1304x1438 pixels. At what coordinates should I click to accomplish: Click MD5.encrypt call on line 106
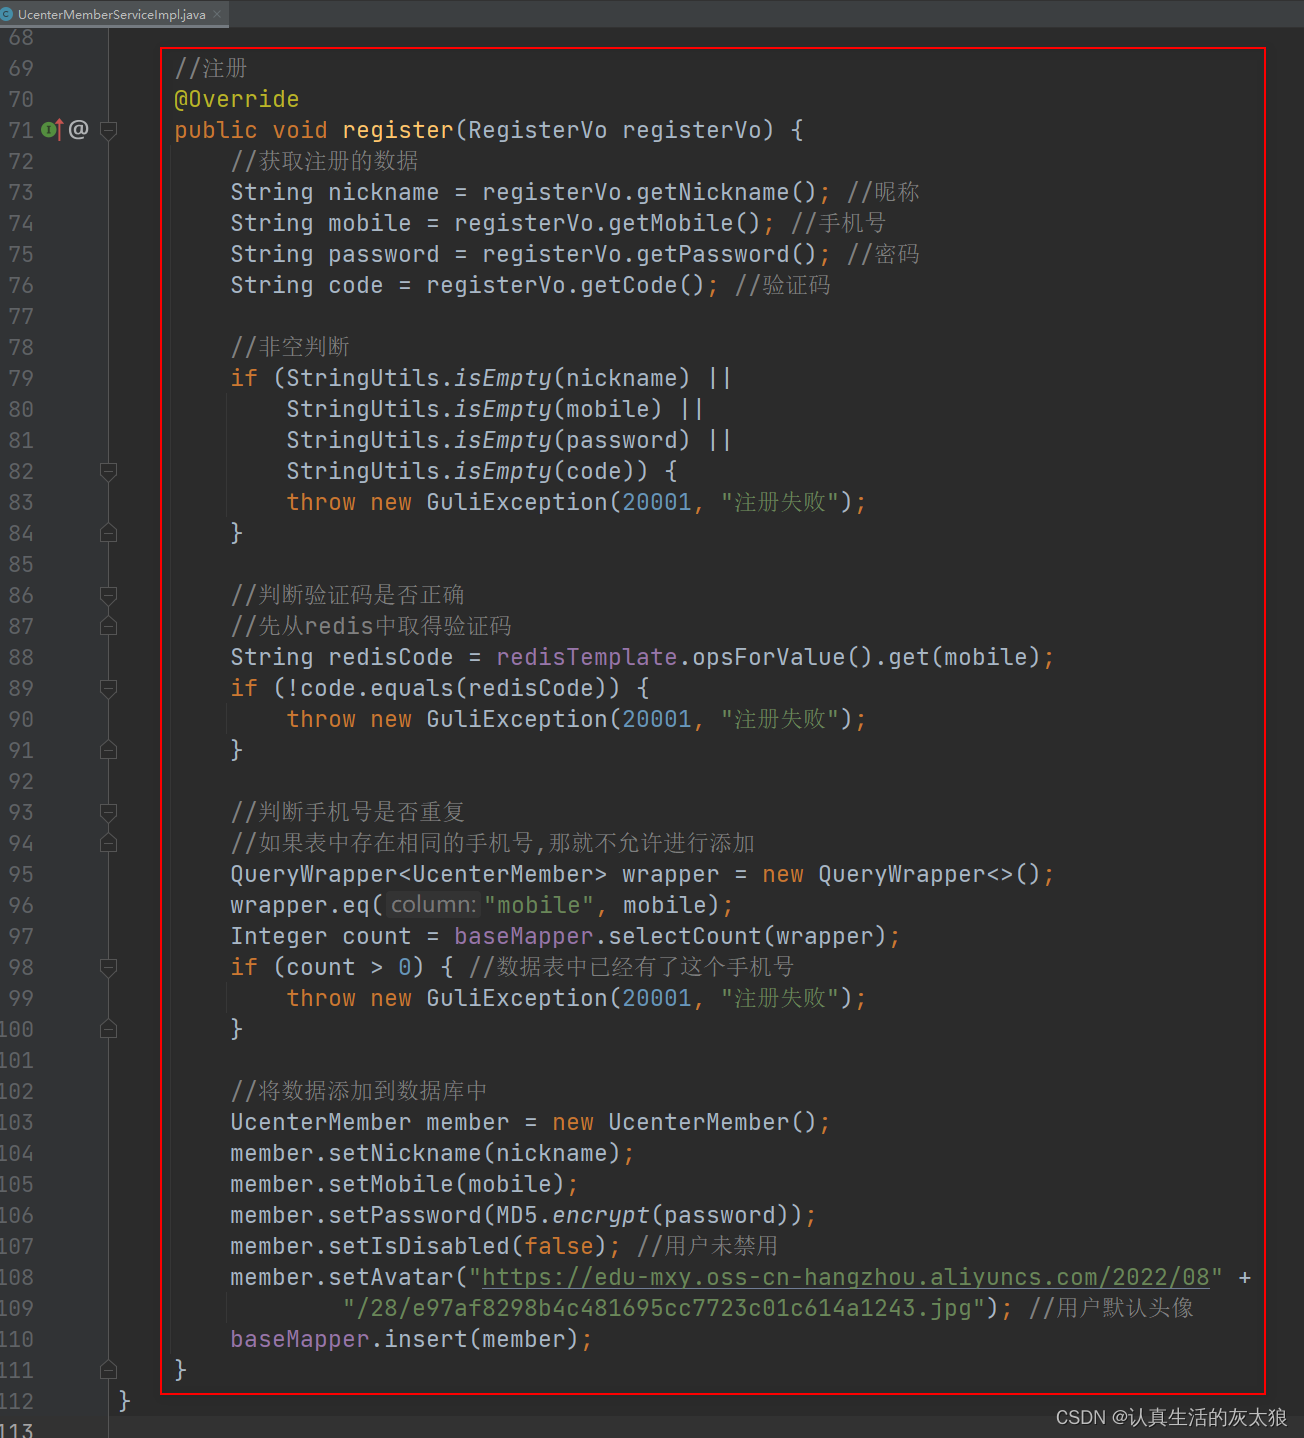pyautogui.click(x=573, y=1215)
